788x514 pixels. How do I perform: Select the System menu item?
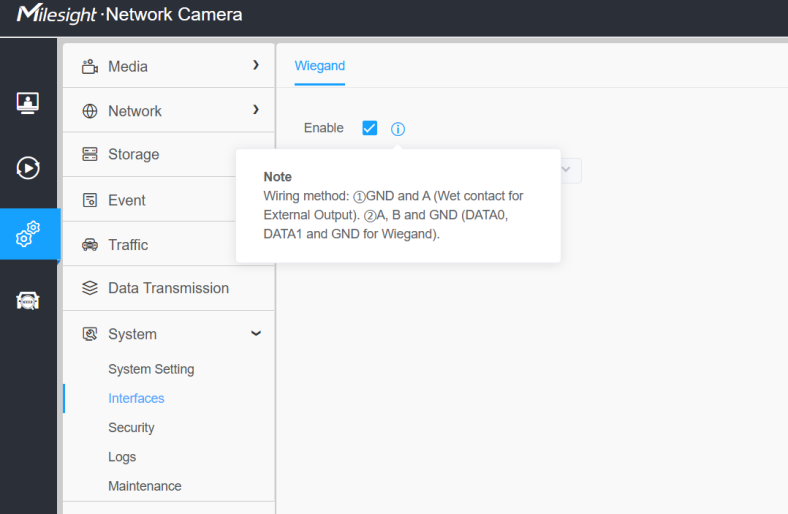tap(168, 334)
